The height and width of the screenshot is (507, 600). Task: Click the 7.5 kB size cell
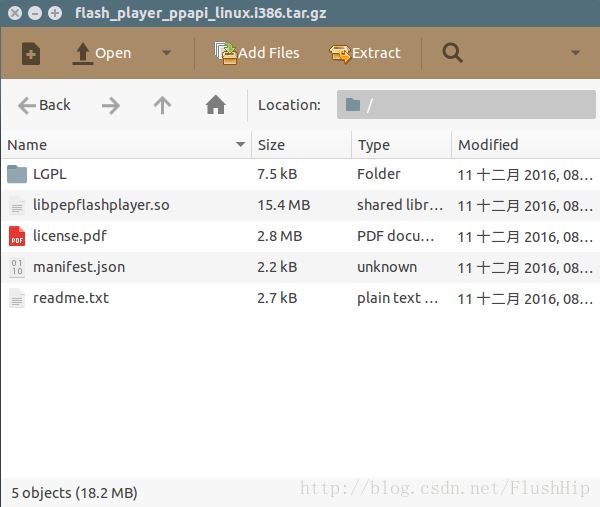coord(277,174)
